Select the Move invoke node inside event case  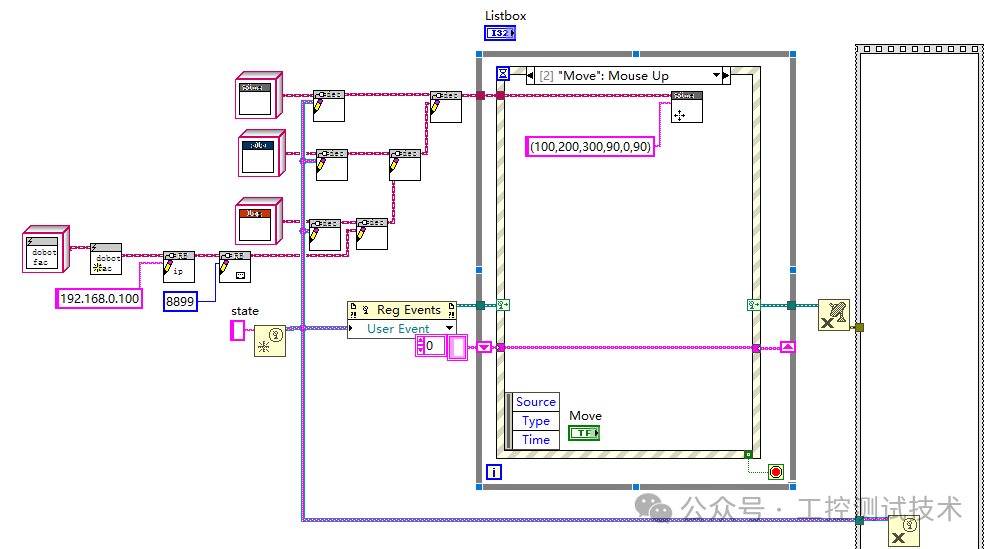(x=687, y=107)
